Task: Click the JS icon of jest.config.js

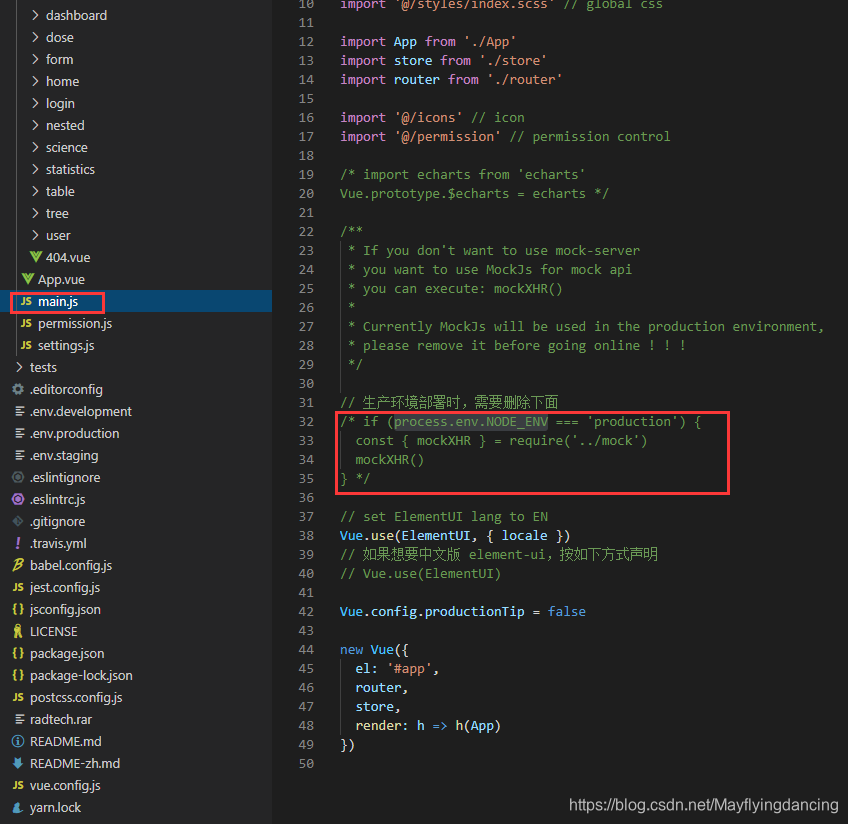Action: [x=18, y=587]
